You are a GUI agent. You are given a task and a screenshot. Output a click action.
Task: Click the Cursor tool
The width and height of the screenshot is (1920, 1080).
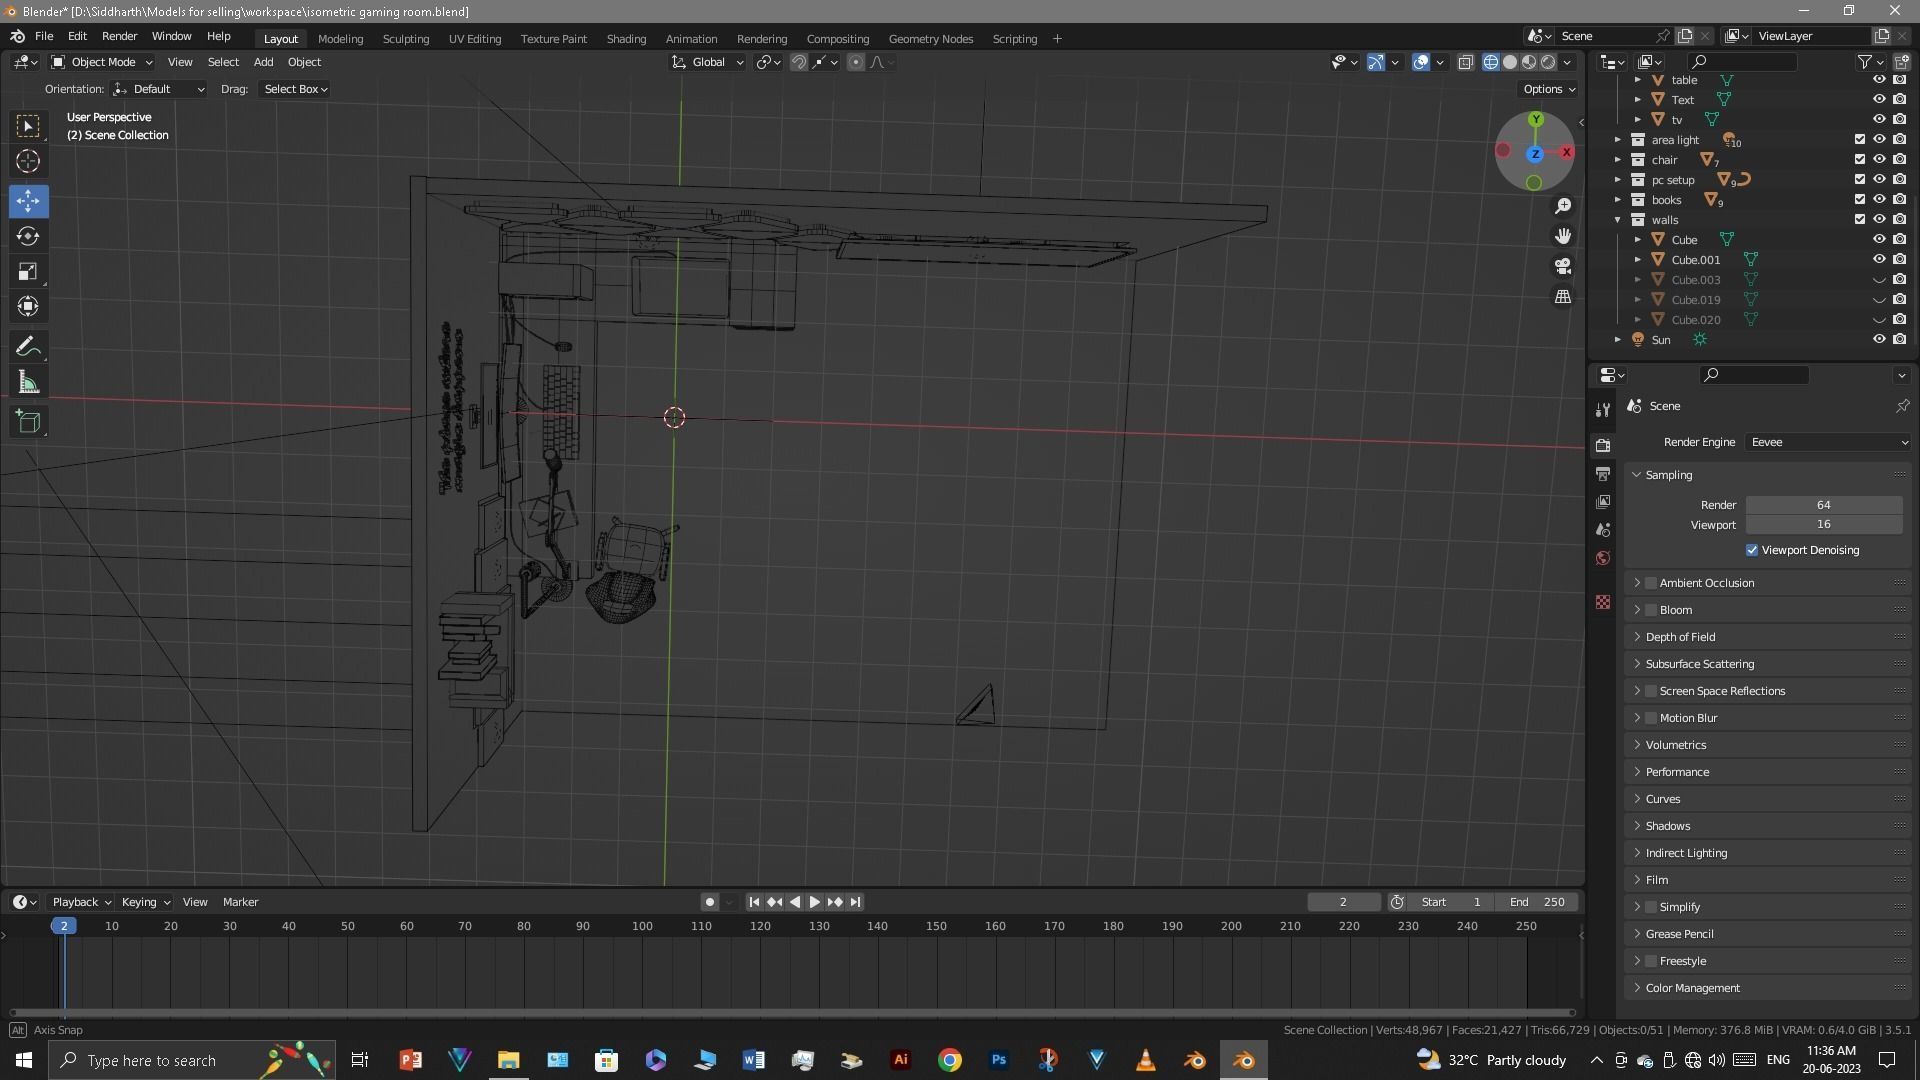tap(28, 161)
